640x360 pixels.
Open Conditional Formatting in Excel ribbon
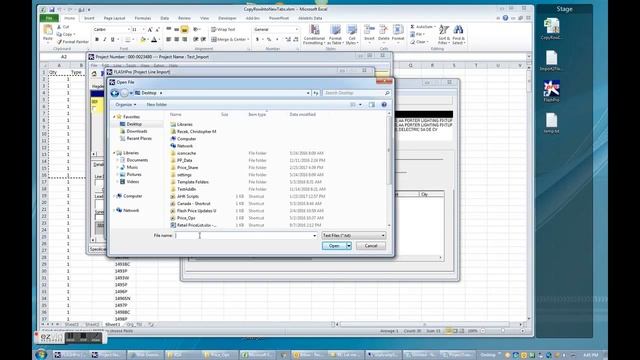(x=314, y=34)
